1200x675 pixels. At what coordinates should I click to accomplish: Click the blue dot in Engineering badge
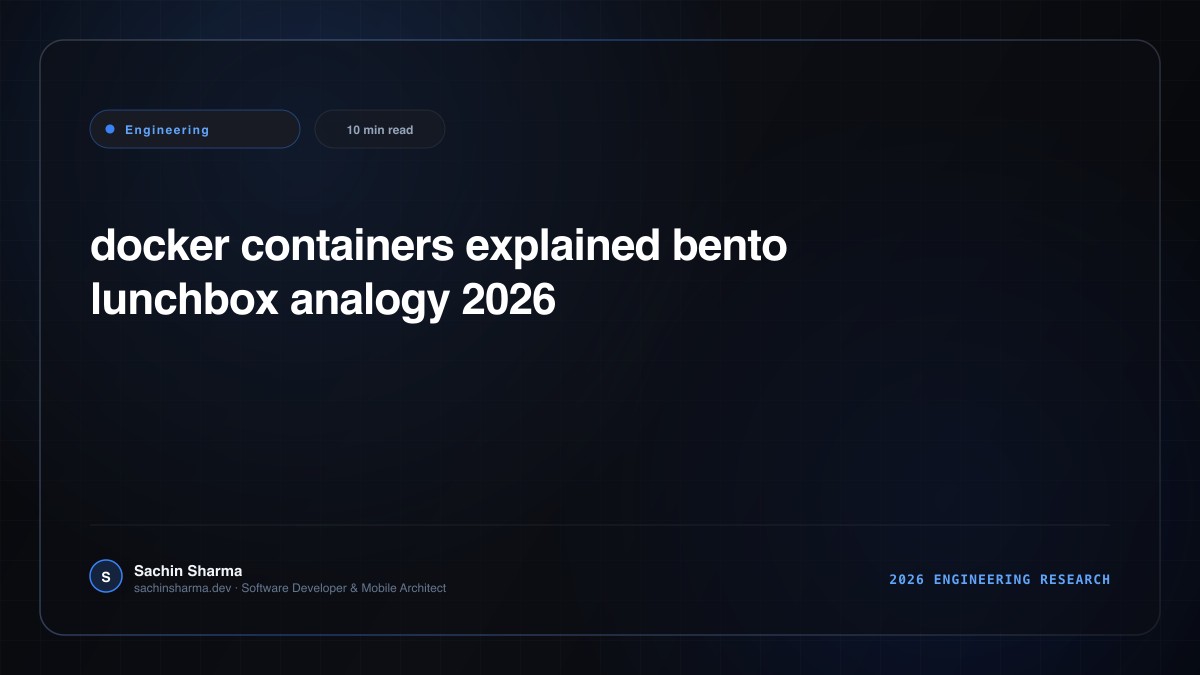(110, 129)
